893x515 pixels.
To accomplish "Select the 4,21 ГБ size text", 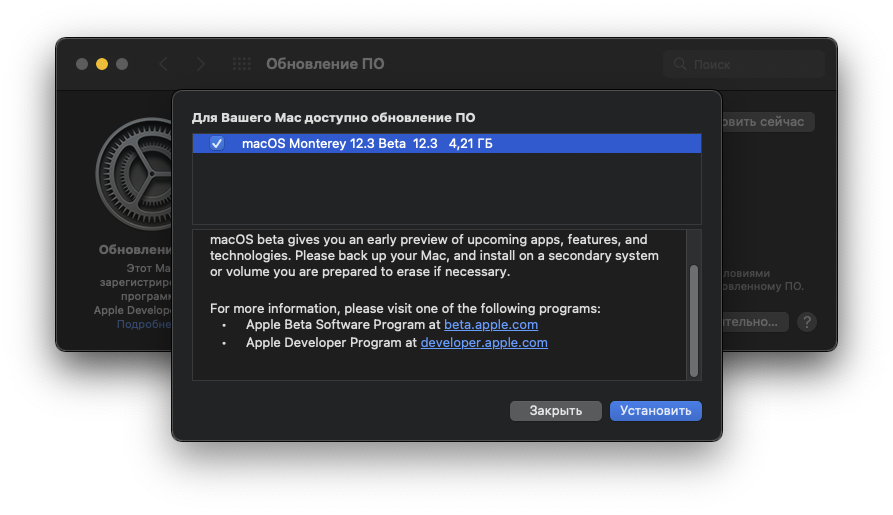I will click(470, 144).
